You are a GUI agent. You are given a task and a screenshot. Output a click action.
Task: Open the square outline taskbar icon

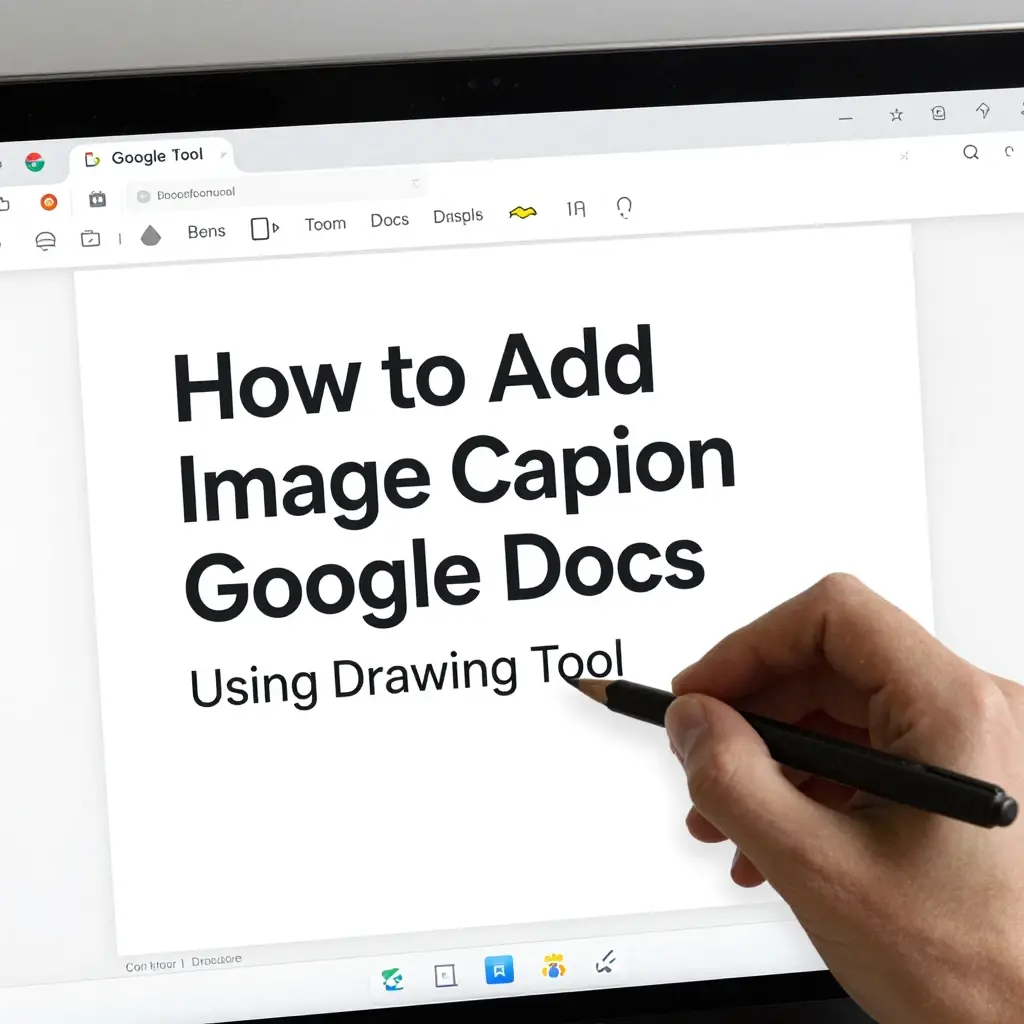pyautogui.click(x=445, y=976)
